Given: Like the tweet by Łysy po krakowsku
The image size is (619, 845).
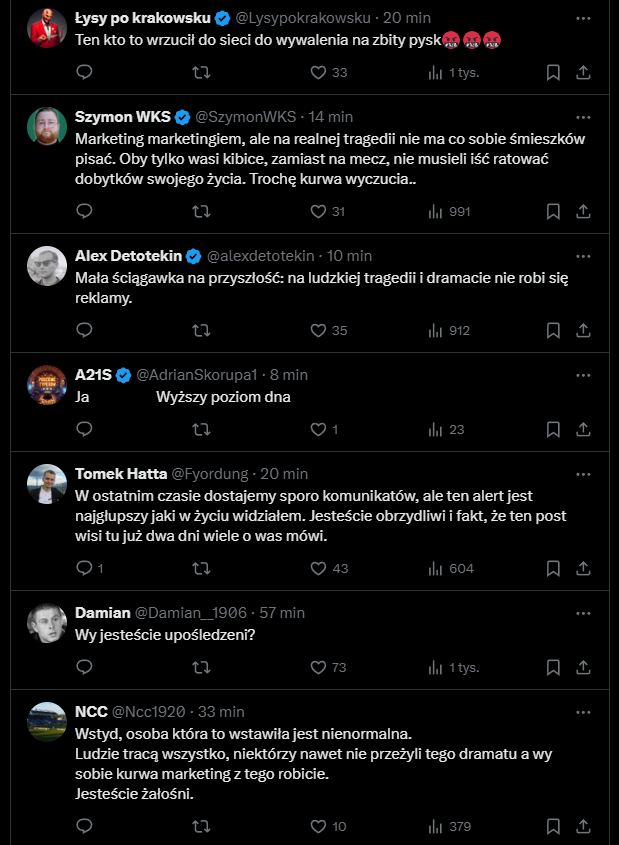Looking at the screenshot, I should (x=328, y=72).
